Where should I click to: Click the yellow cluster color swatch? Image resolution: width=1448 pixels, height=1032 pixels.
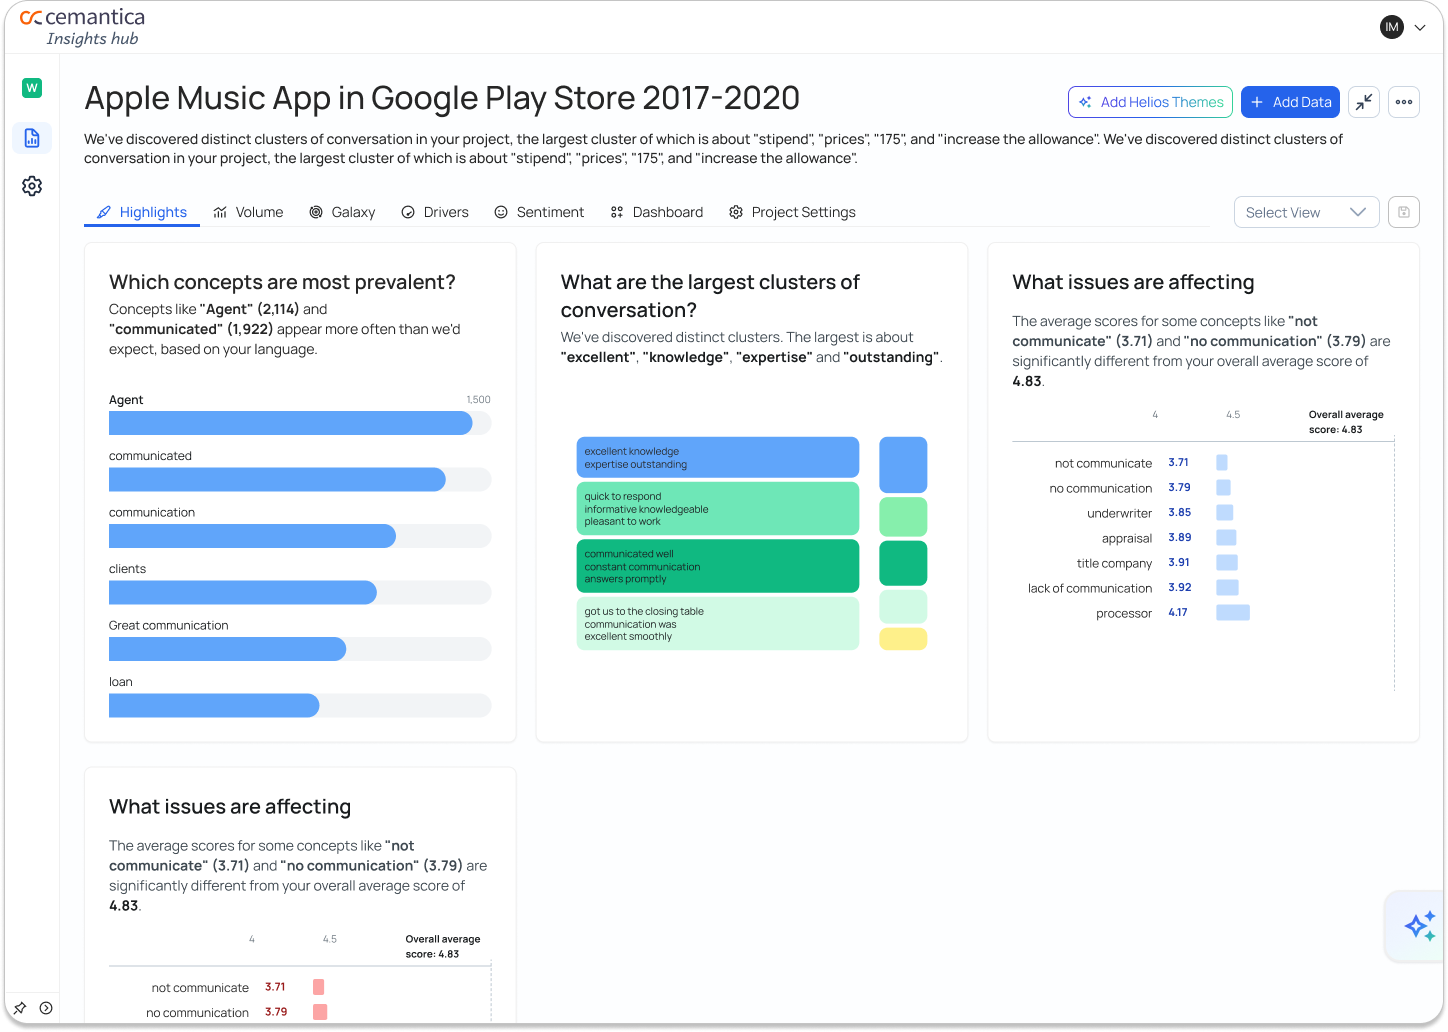point(903,639)
